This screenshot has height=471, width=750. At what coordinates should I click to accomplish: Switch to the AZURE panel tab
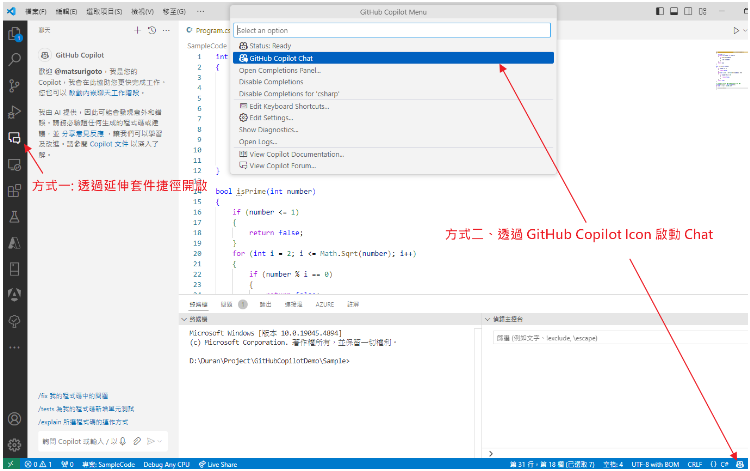(x=325, y=304)
